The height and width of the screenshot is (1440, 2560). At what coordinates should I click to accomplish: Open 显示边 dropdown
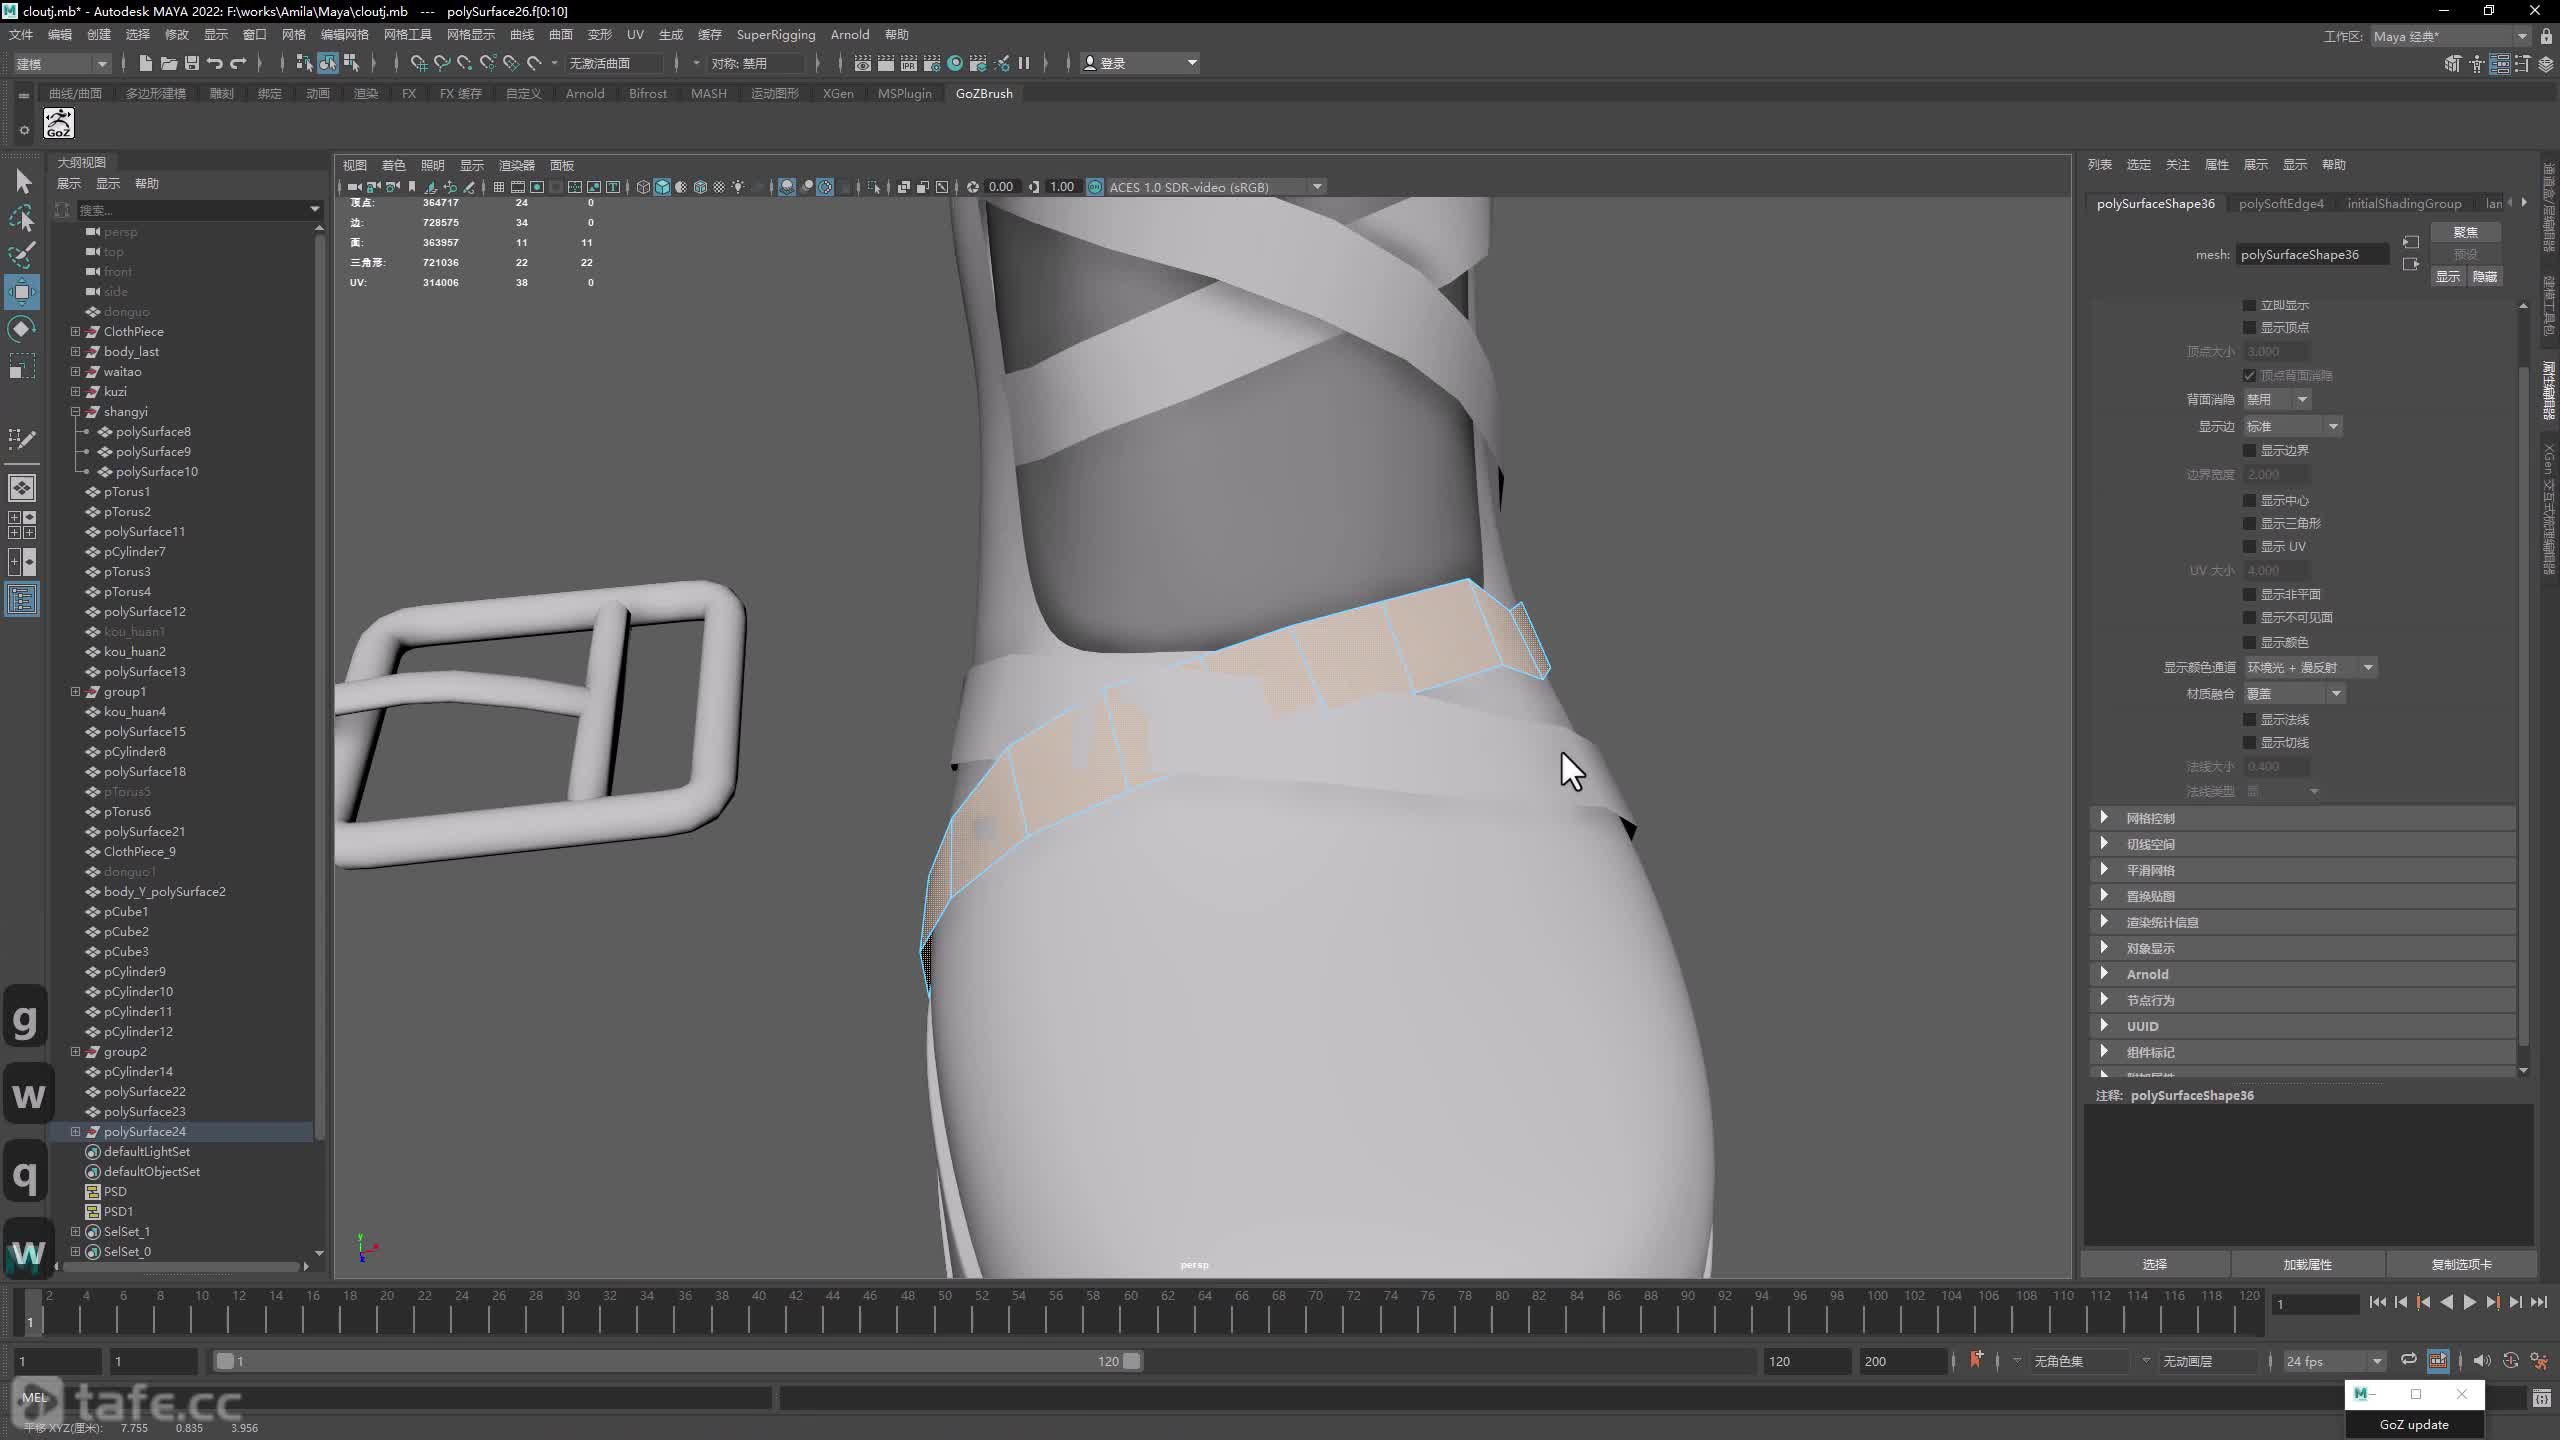point(2292,427)
